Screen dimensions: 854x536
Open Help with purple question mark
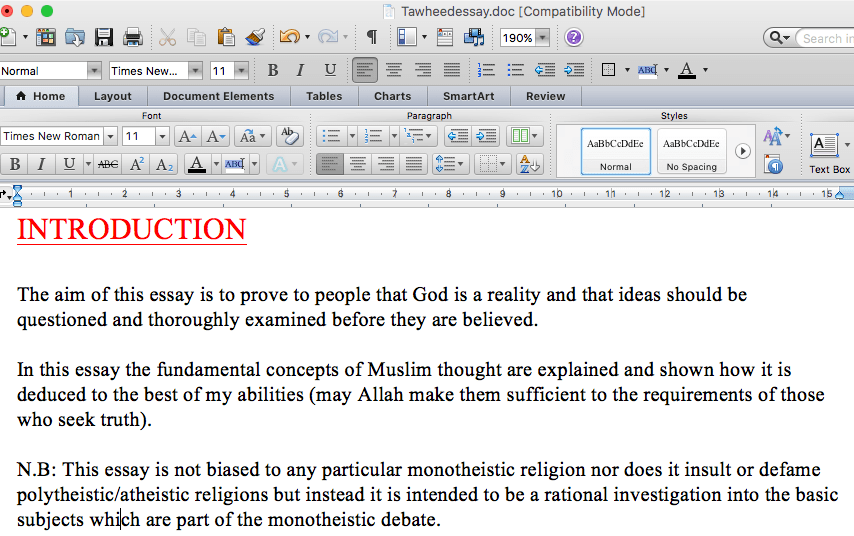pyautogui.click(x=574, y=38)
